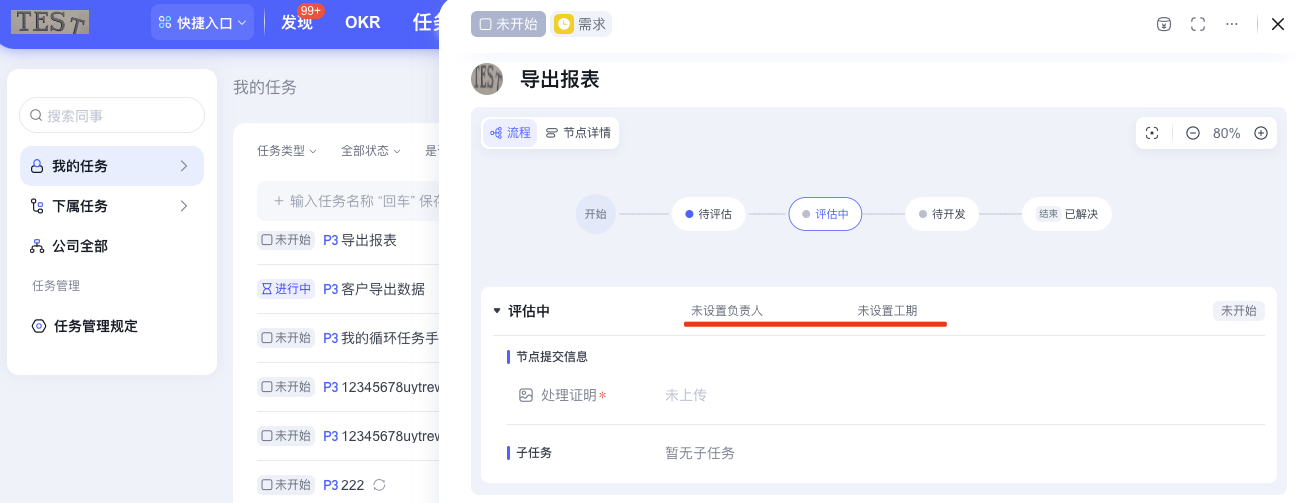Select the 待开发 flow node

(942, 214)
